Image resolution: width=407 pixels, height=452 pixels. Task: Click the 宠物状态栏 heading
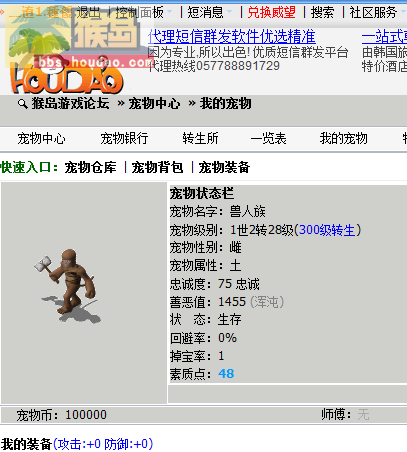click(x=202, y=194)
